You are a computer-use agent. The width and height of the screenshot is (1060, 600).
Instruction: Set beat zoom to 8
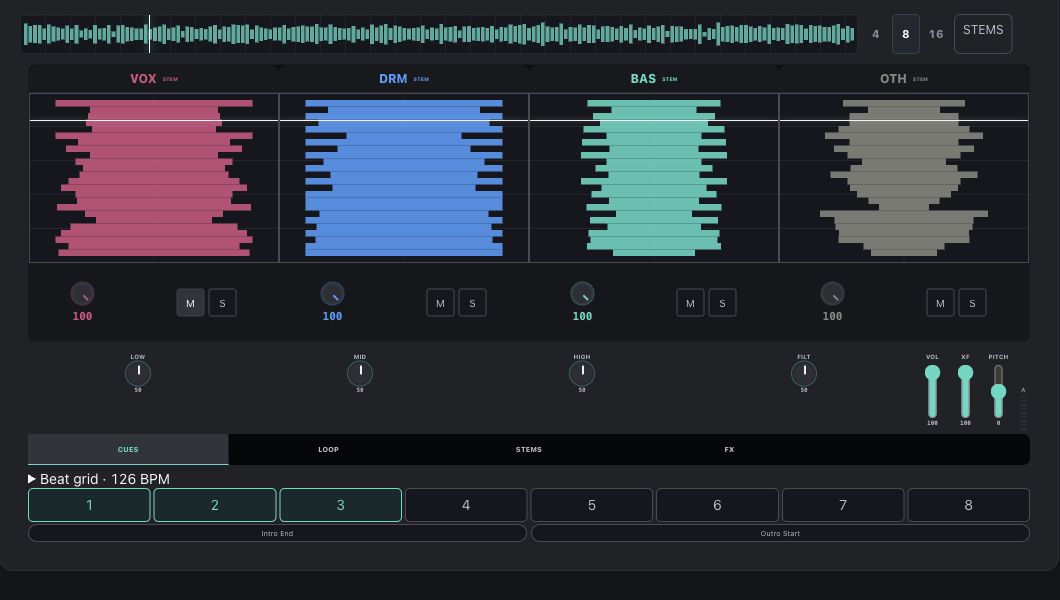(x=906, y=34)
